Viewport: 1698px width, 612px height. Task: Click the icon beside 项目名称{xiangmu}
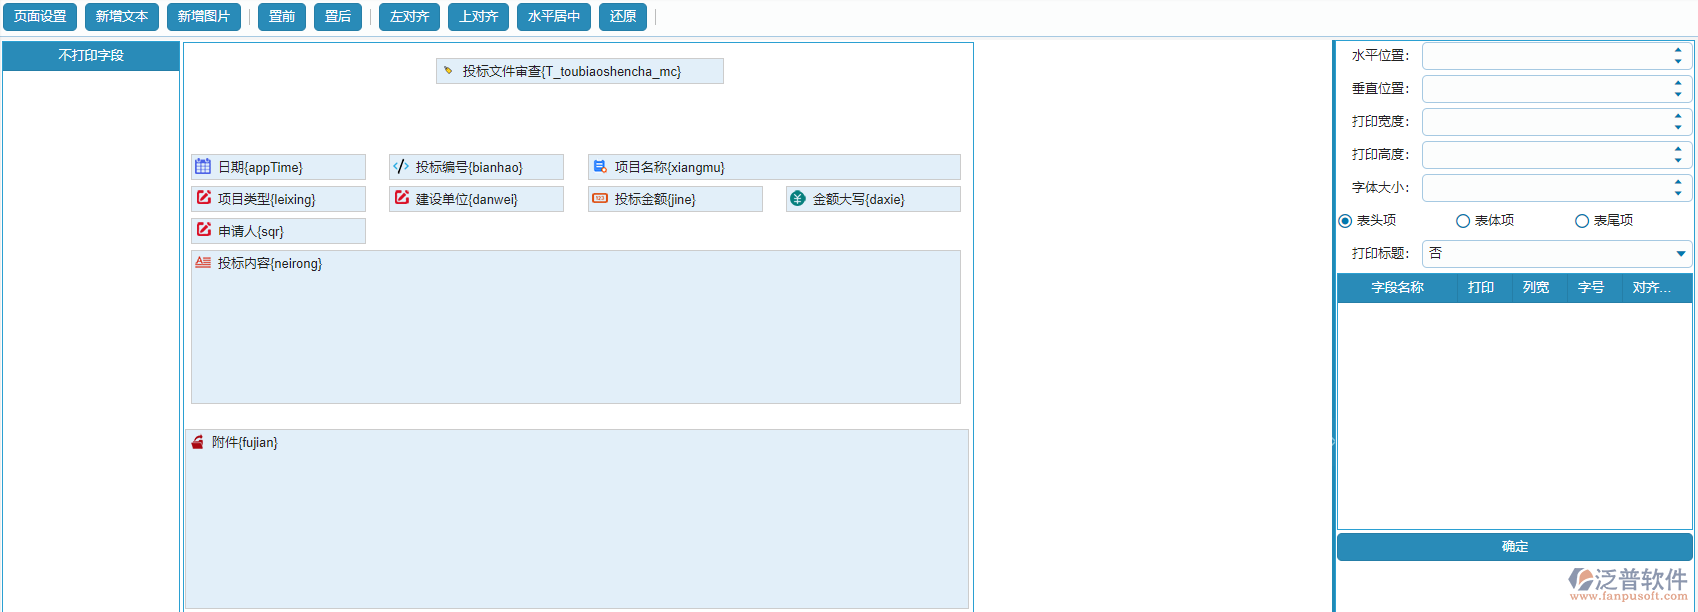pos(600,167)
